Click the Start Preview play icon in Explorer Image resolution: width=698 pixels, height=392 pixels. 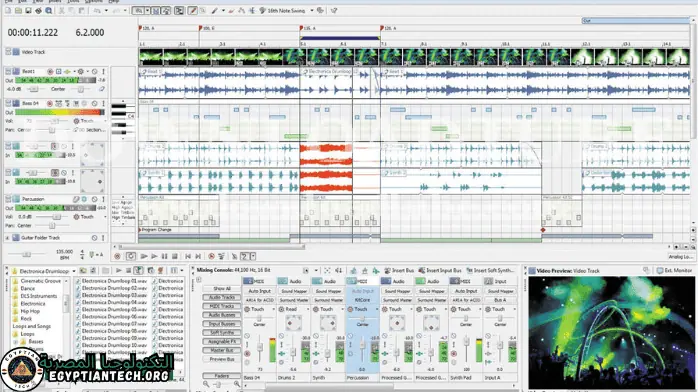[118, 271]
